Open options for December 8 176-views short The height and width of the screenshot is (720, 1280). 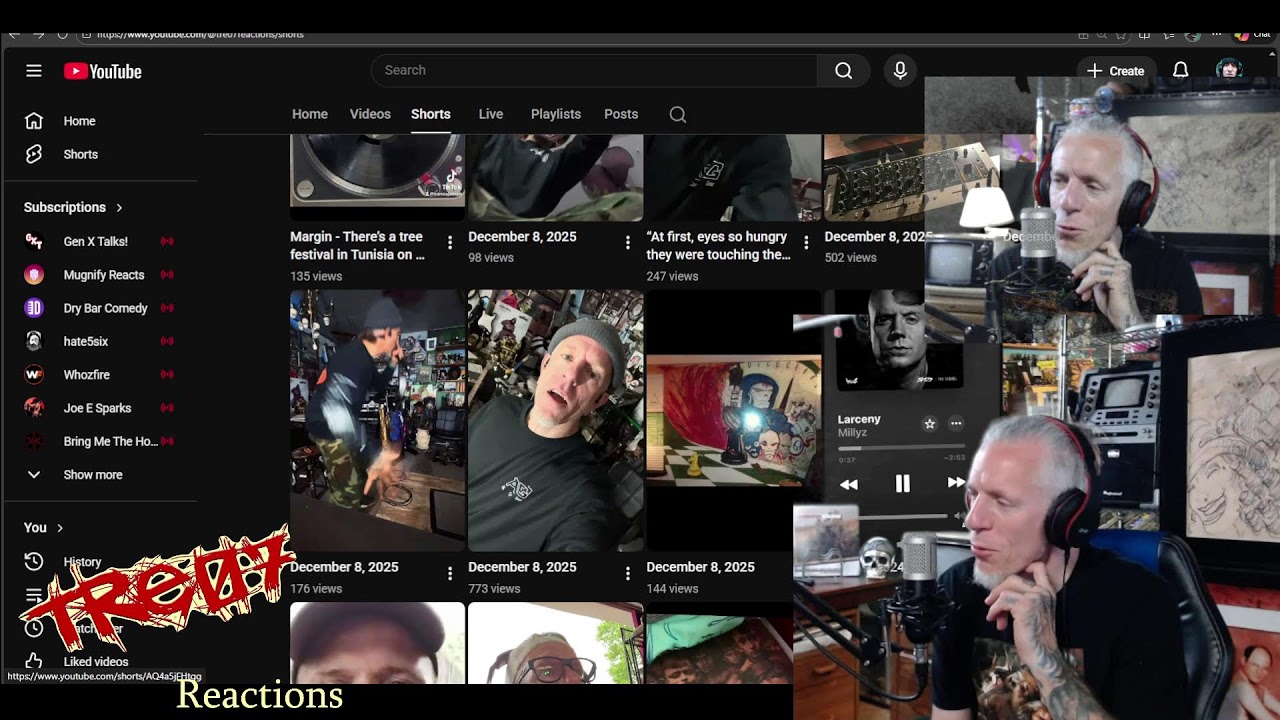[450, 573]
